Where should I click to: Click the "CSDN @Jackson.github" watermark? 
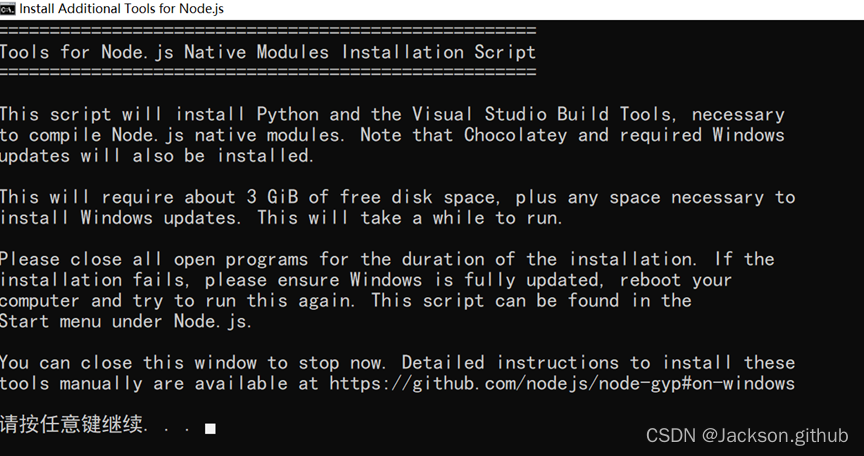point(746,436)
